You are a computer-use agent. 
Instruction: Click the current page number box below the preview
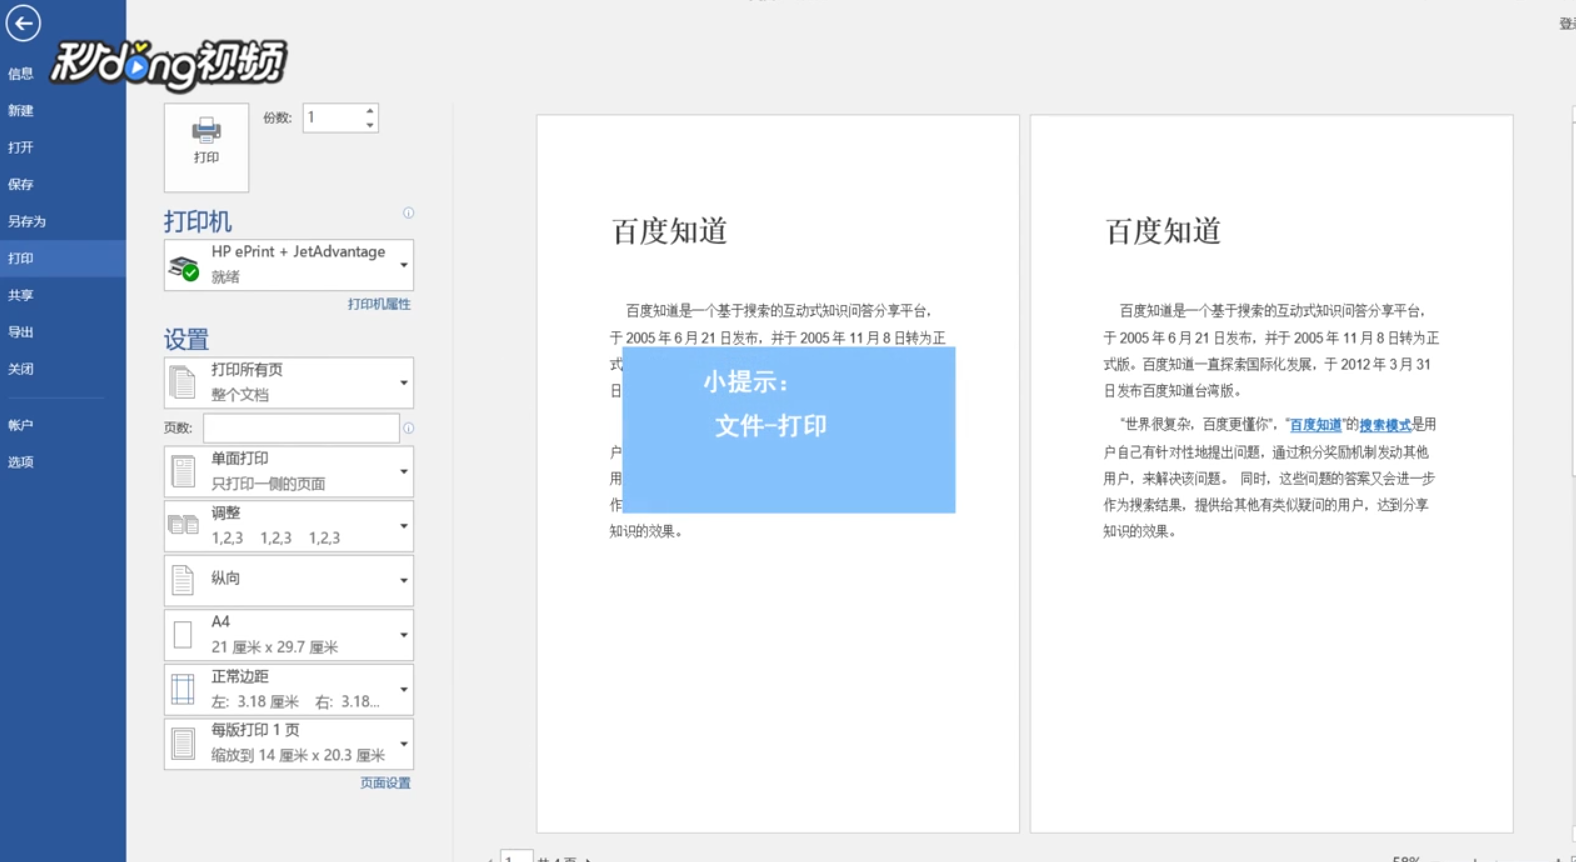(516, 857)
